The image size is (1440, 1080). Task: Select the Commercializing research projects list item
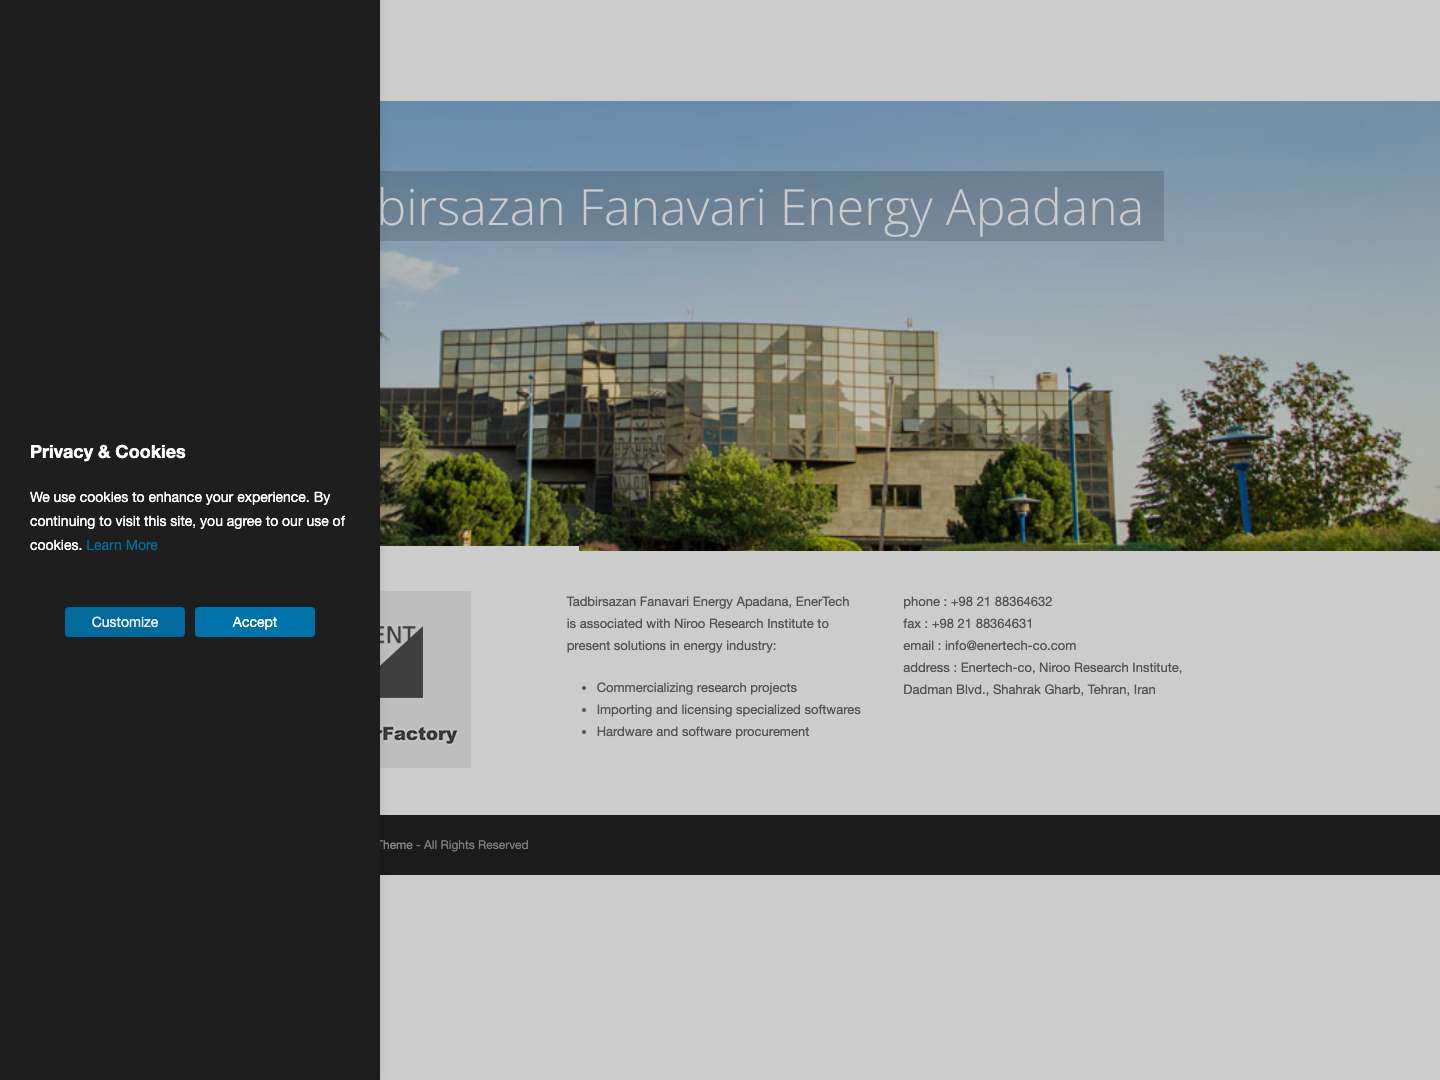pyautogui.click(x=697, y=687)
